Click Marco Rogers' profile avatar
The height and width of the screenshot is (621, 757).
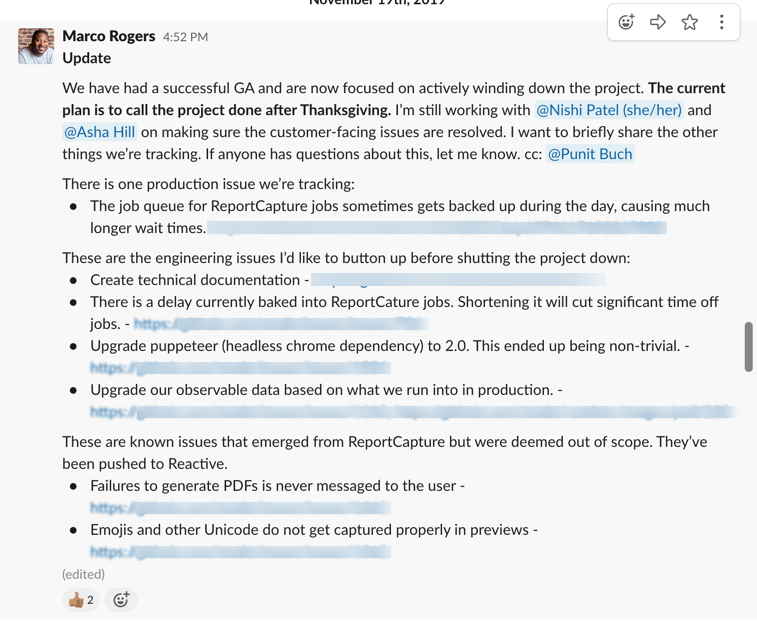click(x=36, y=46)
